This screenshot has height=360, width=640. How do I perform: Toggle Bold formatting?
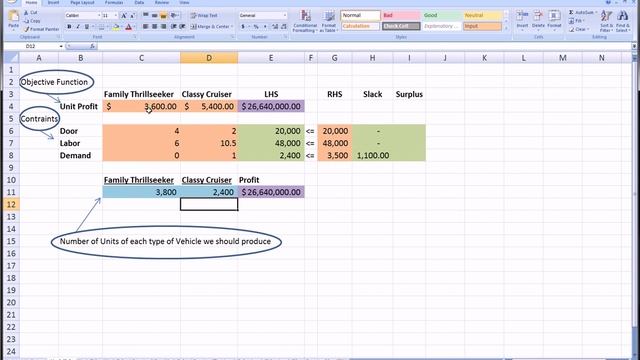point(69,27)
